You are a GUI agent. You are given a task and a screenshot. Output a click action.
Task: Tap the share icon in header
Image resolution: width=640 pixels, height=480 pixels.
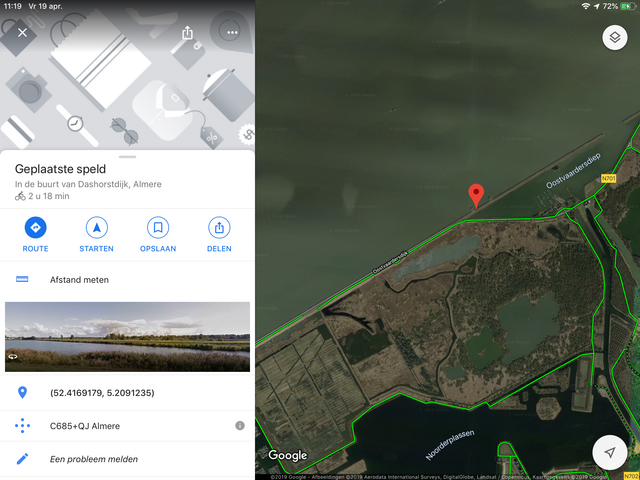[187, 33]
